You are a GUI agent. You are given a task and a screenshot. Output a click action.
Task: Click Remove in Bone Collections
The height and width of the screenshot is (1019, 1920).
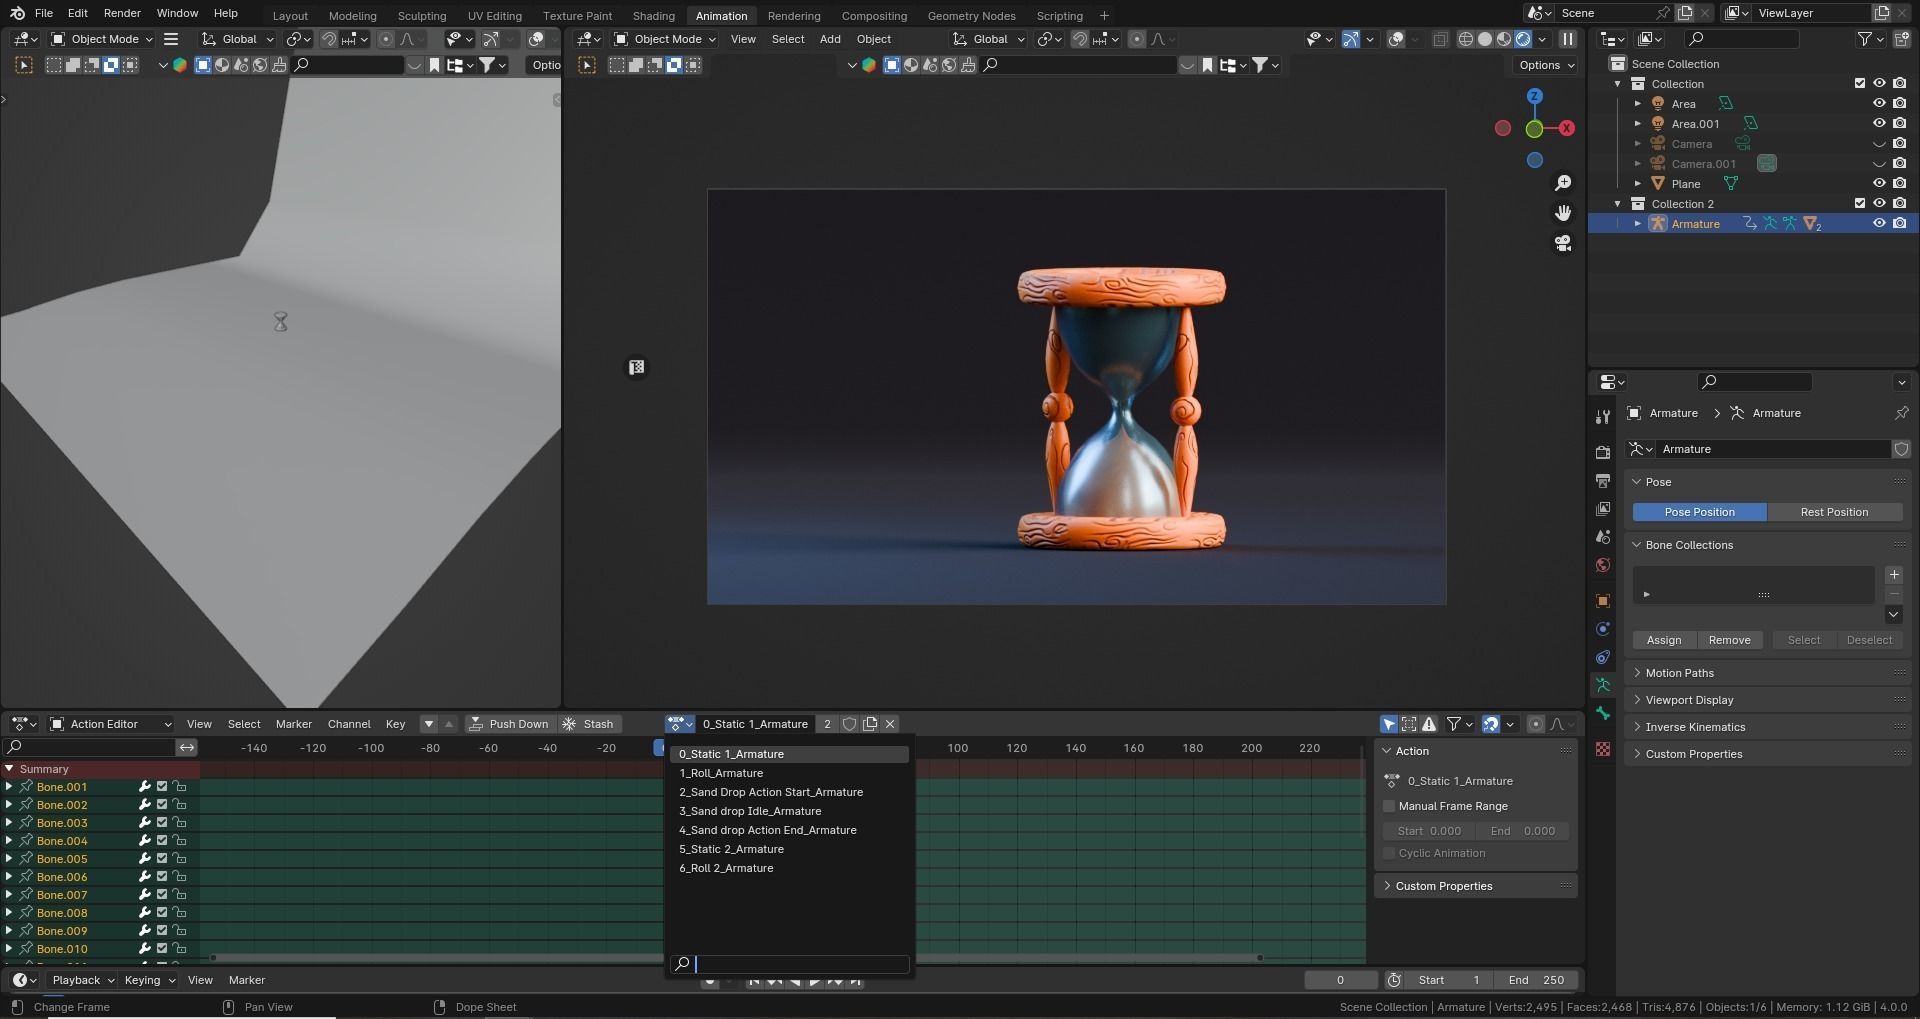(x=1729, y=640)
